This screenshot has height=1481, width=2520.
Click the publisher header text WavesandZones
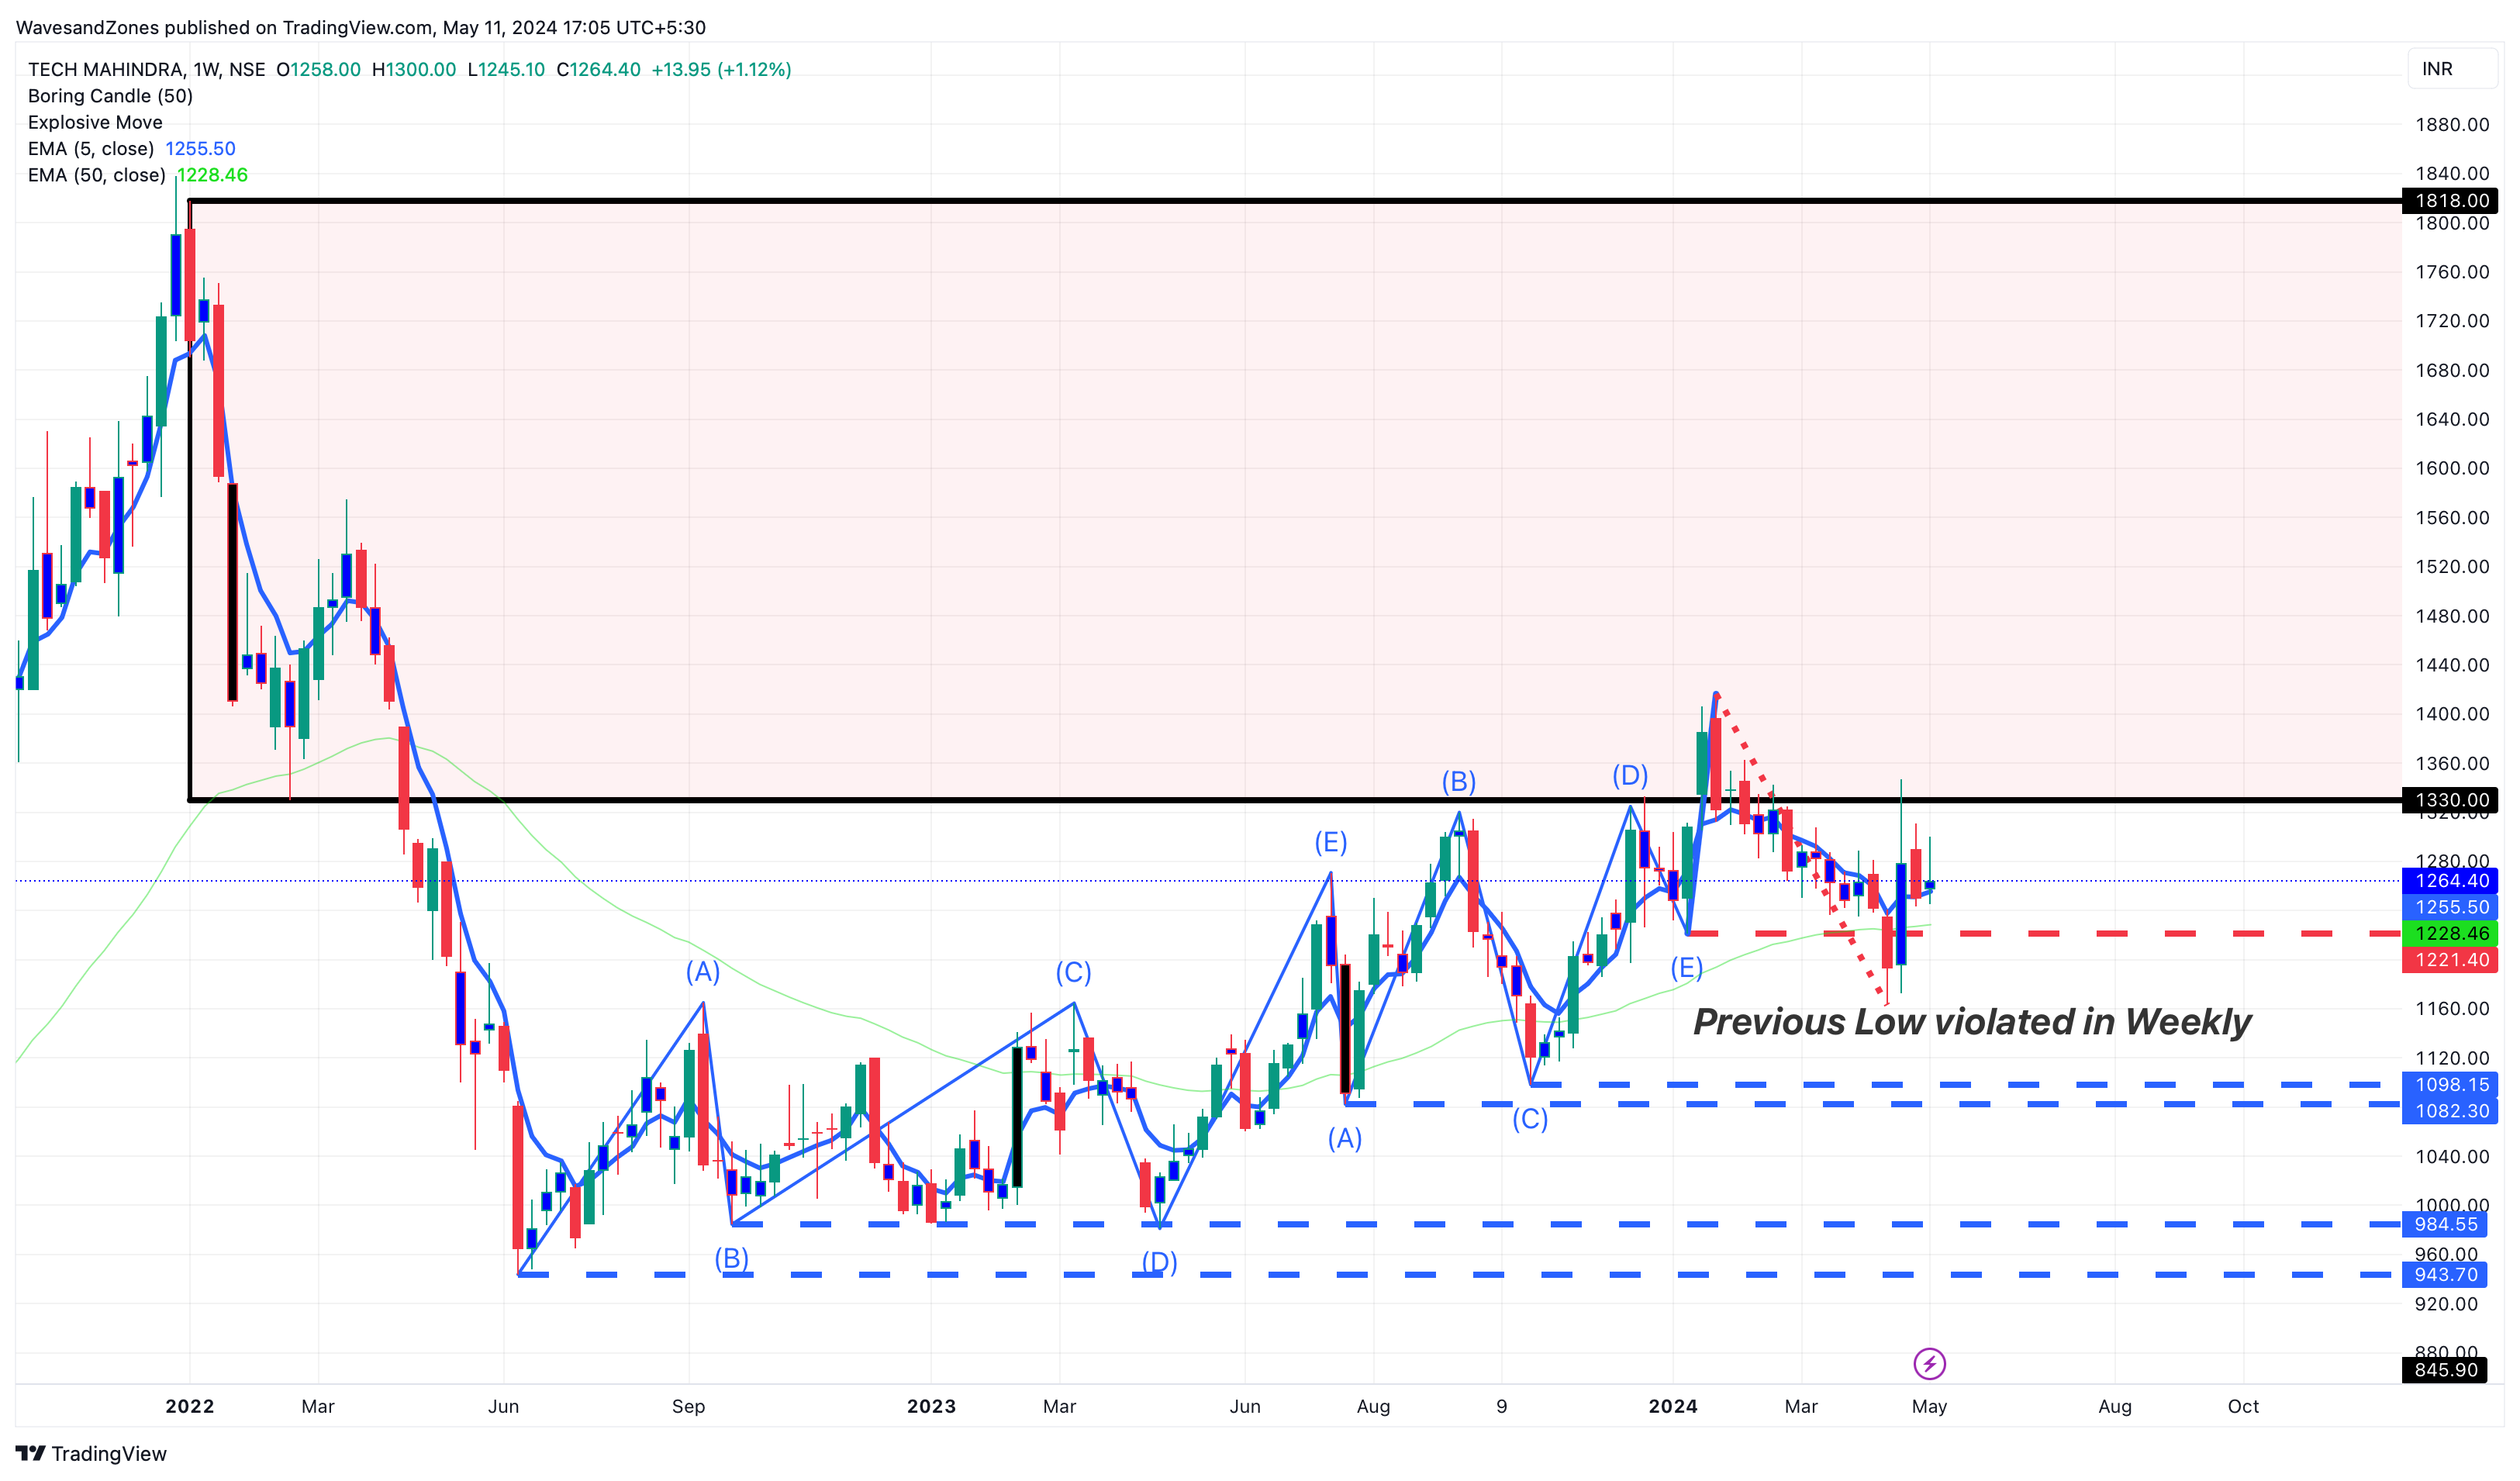pos(87,27)
